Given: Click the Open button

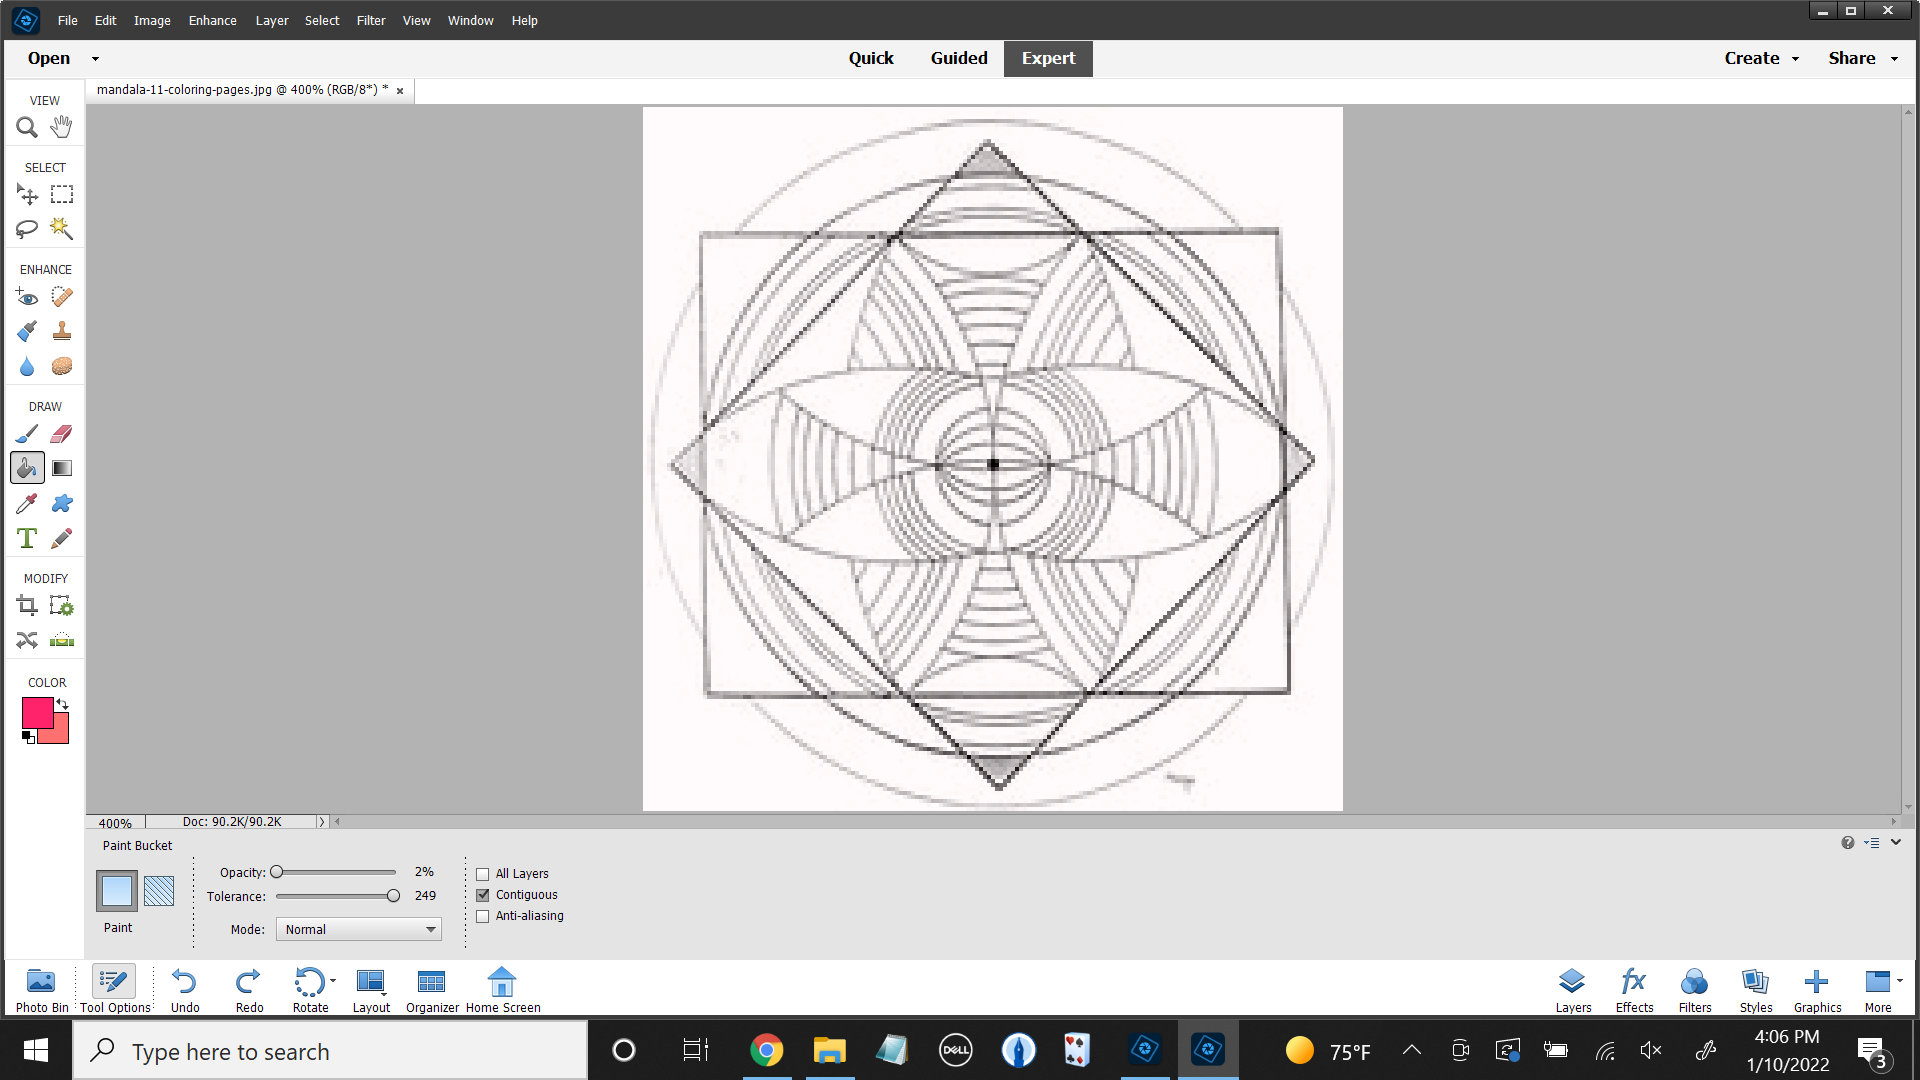Looking at the screenshot, I should pyautogui.click(x=49, y=58).
